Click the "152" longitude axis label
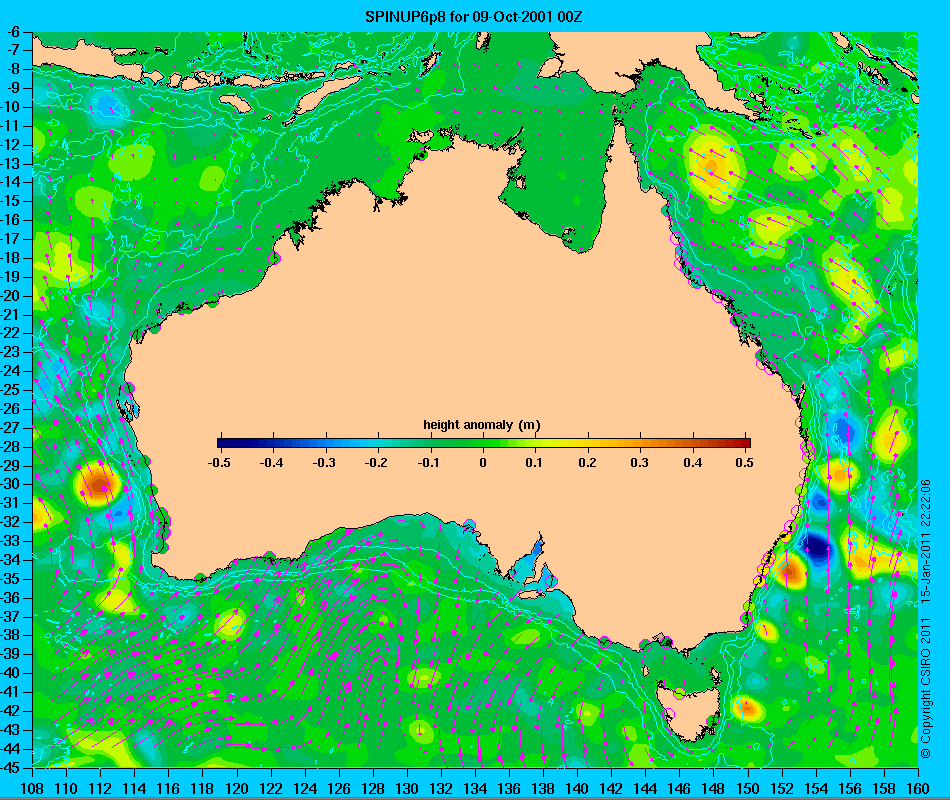 [x=782, y=788]
